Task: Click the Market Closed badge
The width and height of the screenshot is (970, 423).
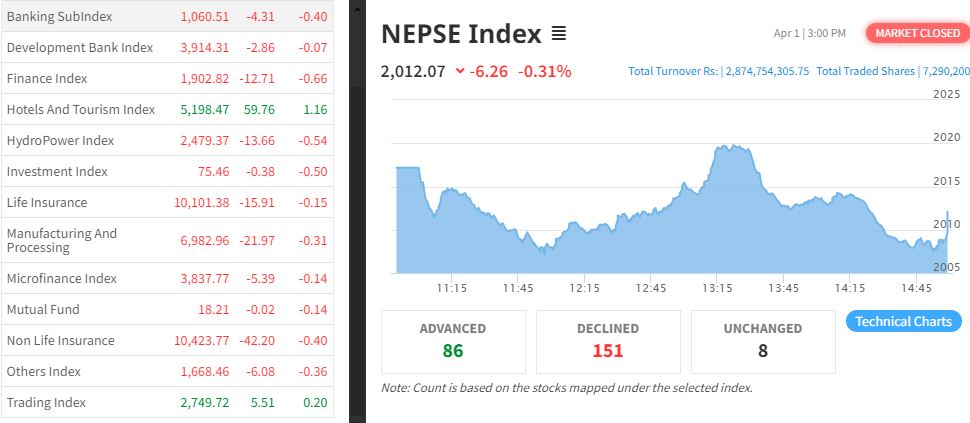Action: (x=917, y=33)
